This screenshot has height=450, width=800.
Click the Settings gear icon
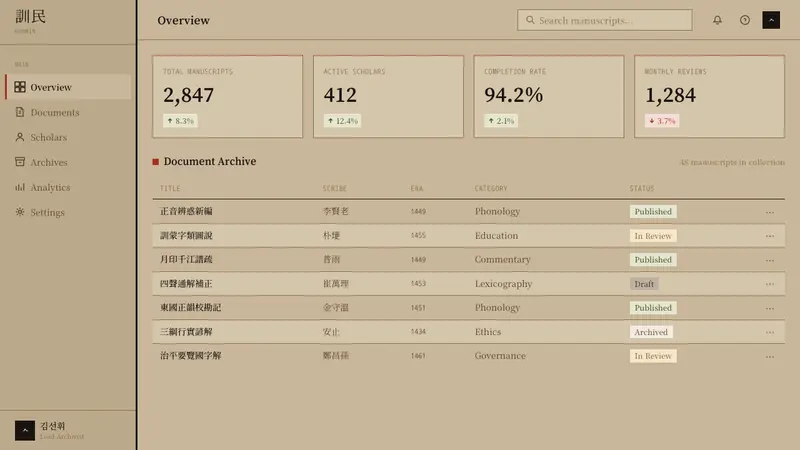[20, 212]
